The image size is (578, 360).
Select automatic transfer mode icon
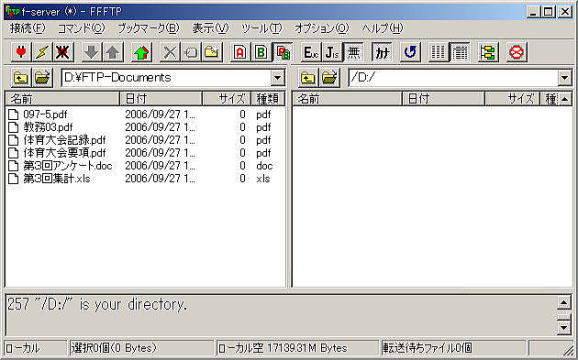[282, 52]
